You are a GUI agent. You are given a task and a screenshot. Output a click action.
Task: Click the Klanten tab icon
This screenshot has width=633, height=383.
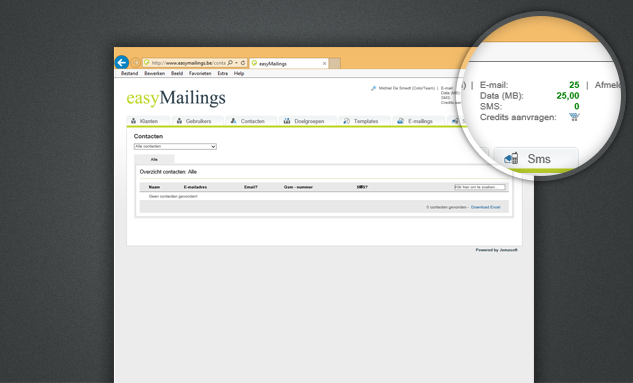click(x=134, y=121)
